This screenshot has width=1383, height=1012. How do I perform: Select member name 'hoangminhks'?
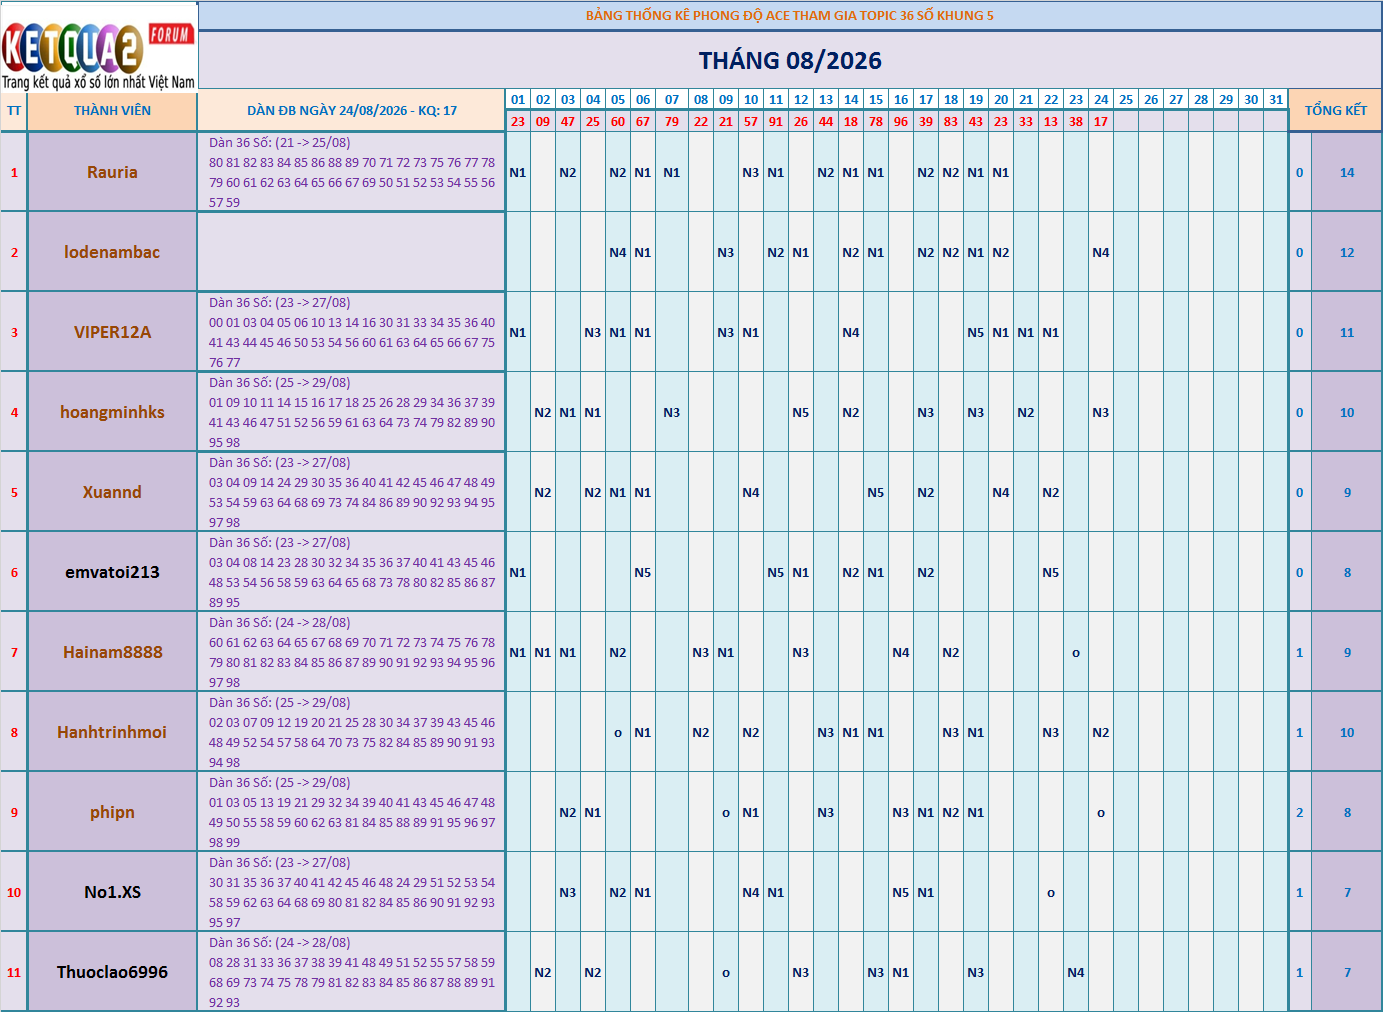tap(112, 412)
